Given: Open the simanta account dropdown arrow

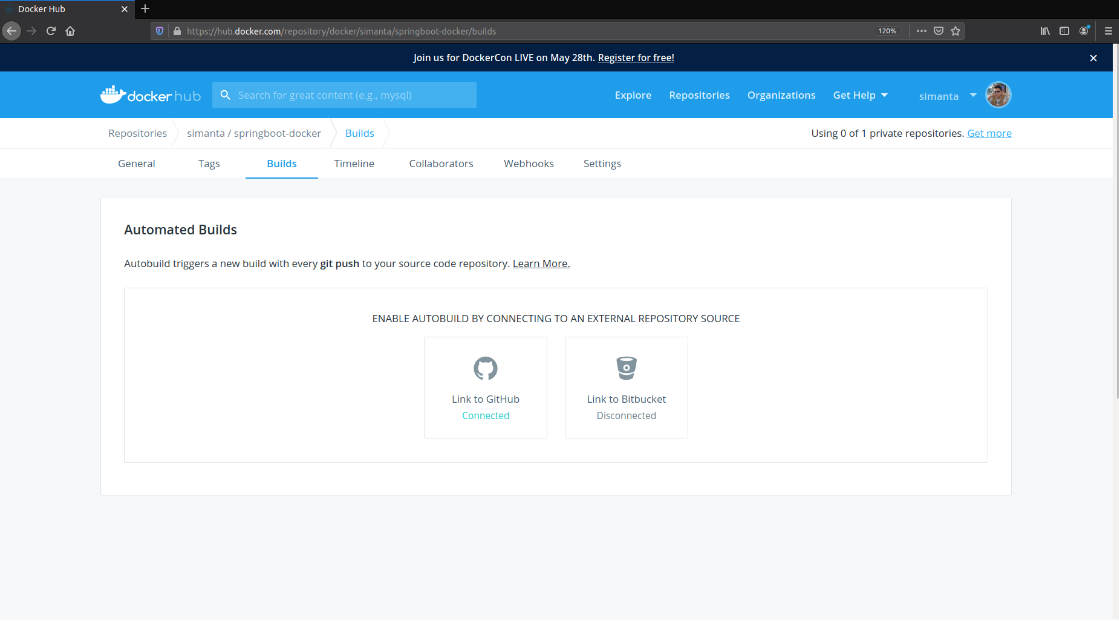Looking at the screenshot, I should (x=973, y=95).
